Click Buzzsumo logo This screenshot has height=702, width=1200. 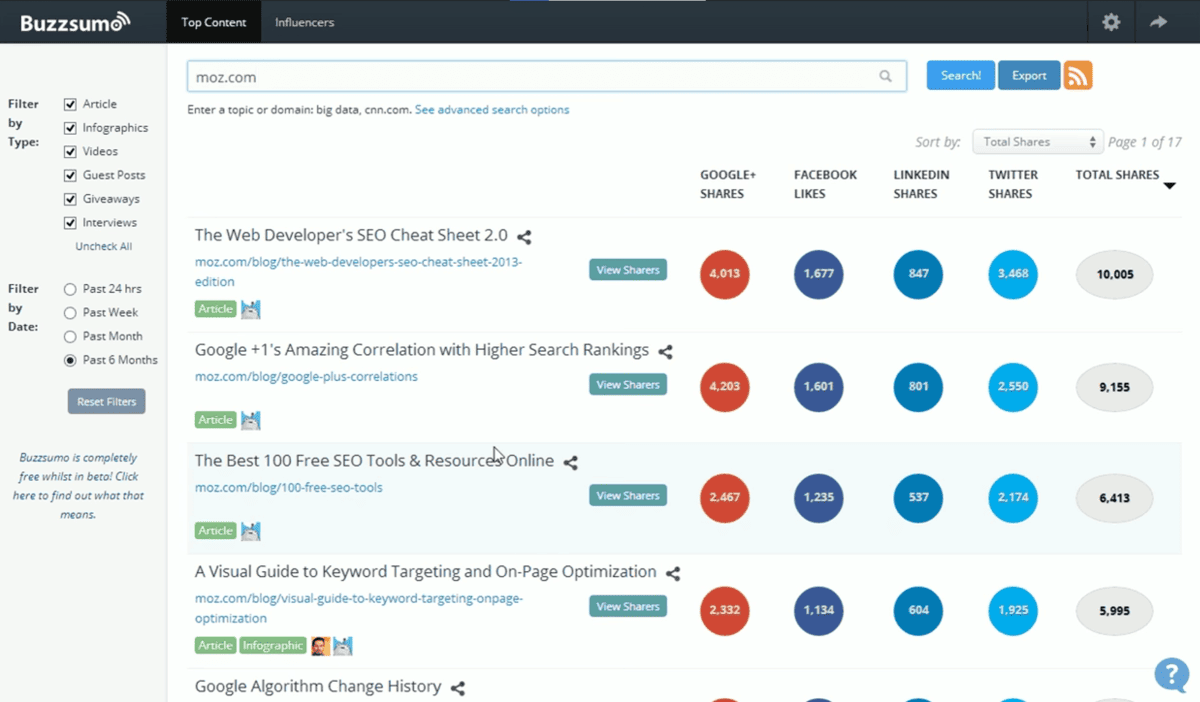coord(75,21)
